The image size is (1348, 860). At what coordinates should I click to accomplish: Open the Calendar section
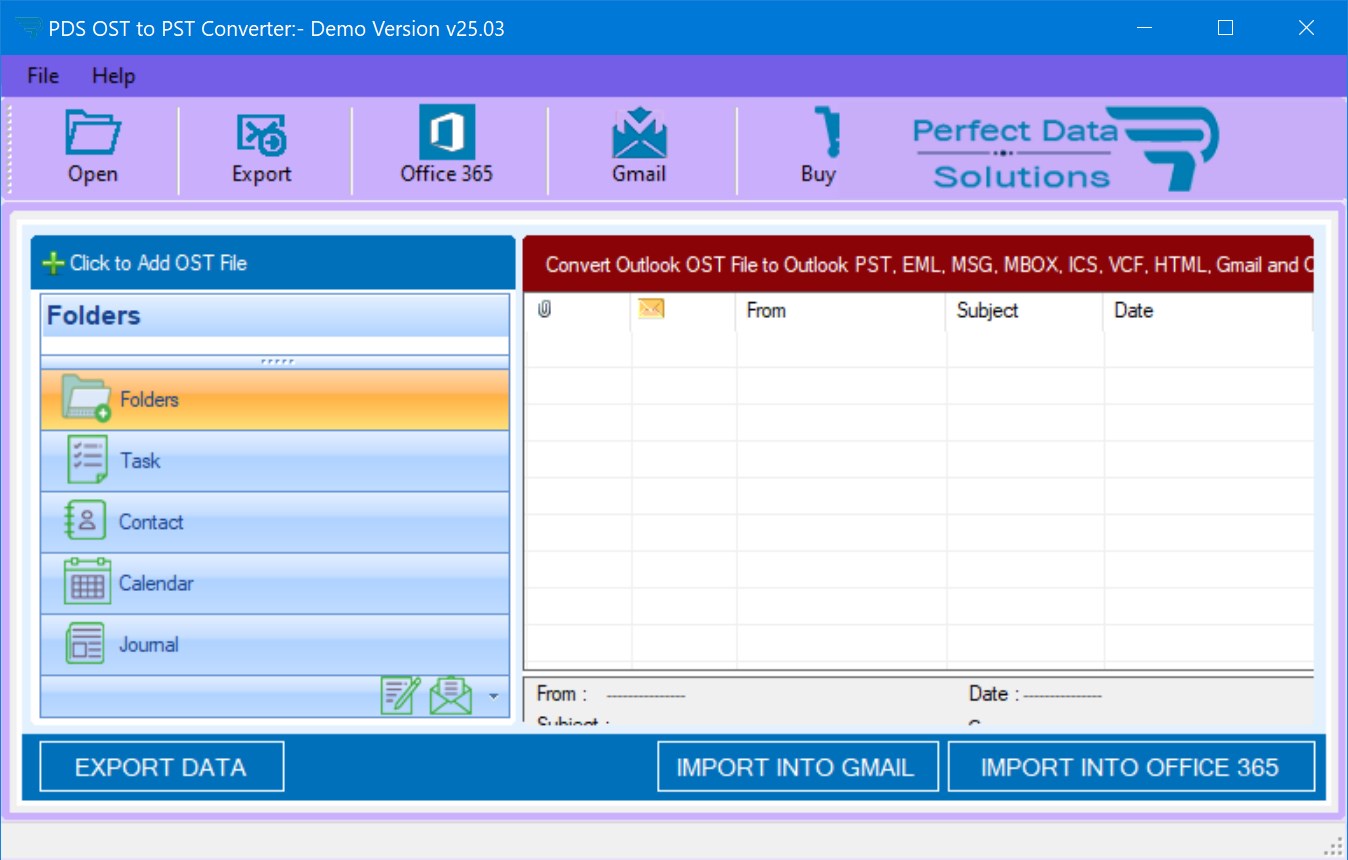pyautogui.click(x=275, y=583)
